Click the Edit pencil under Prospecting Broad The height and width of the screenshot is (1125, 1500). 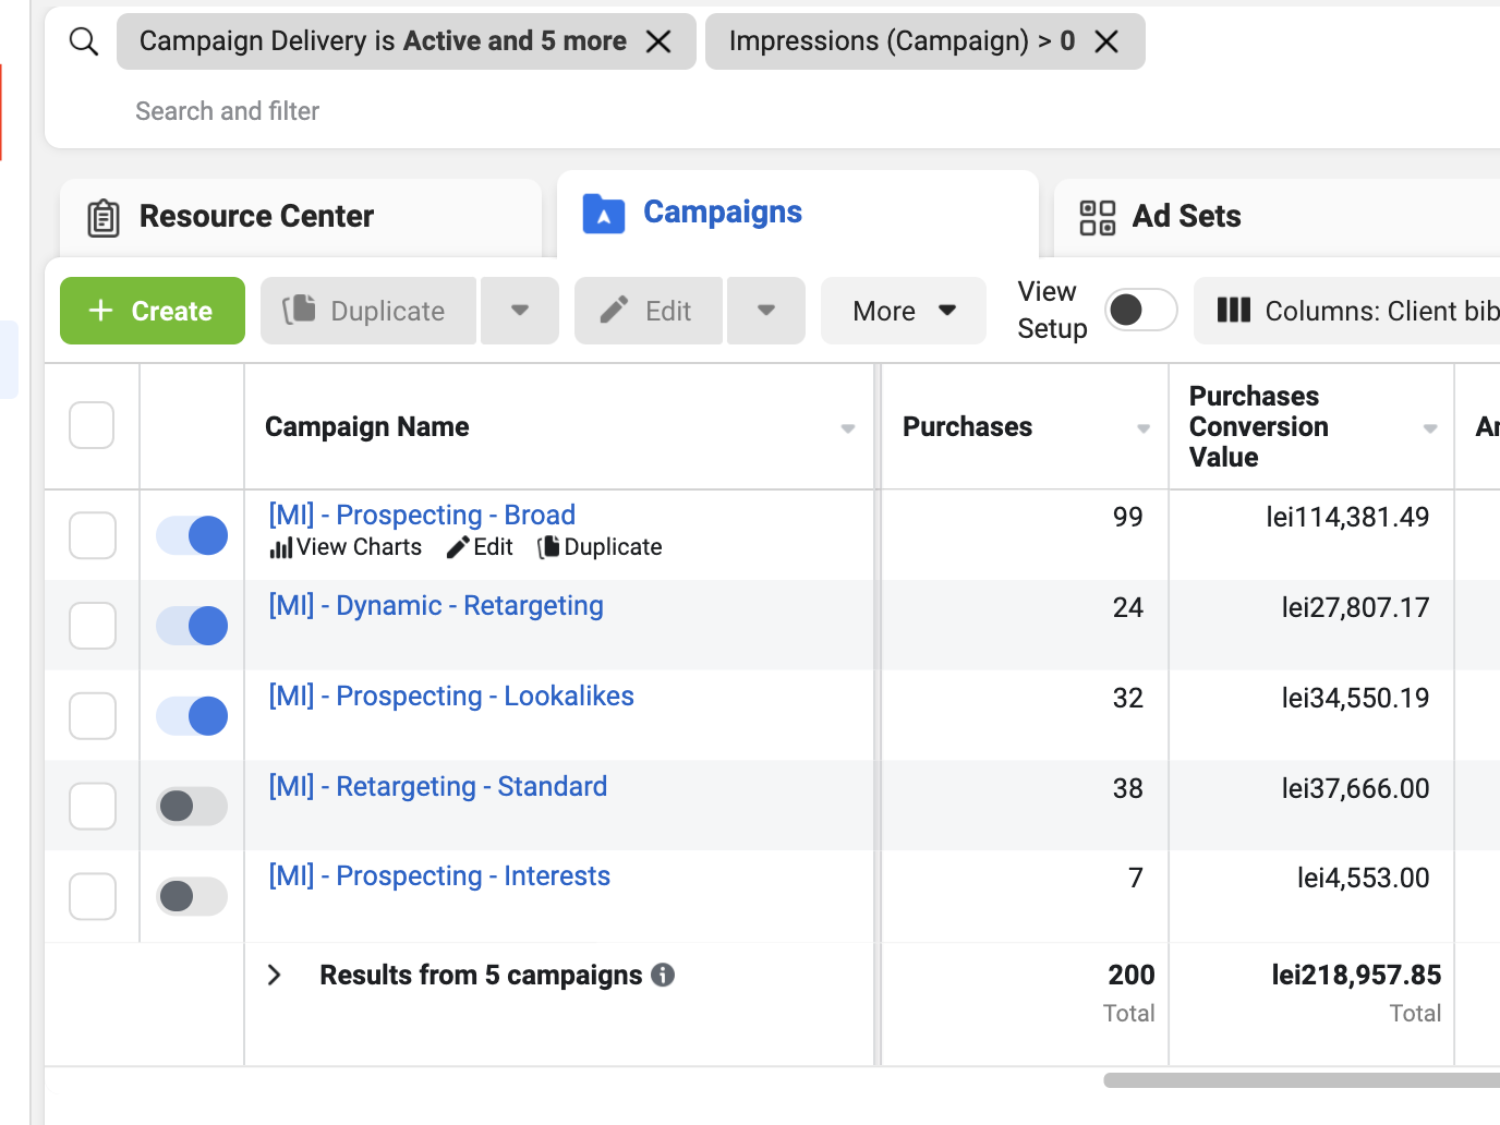point(458,548)
